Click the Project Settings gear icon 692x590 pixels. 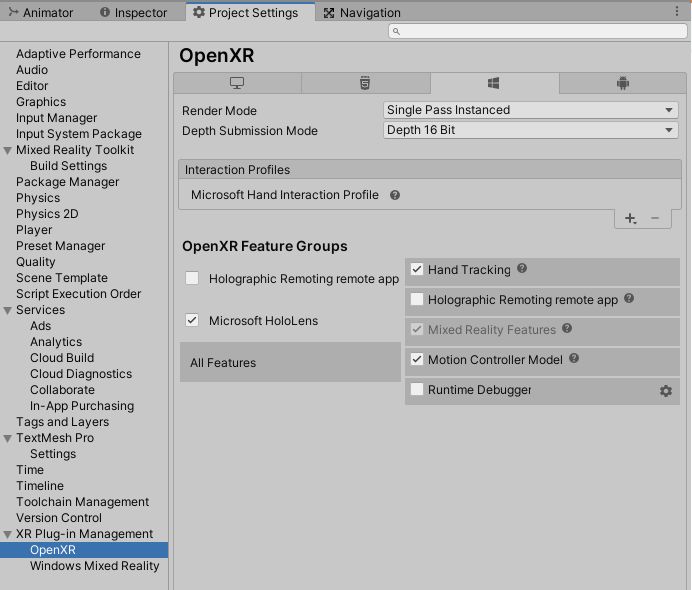[x=199, y=12]
